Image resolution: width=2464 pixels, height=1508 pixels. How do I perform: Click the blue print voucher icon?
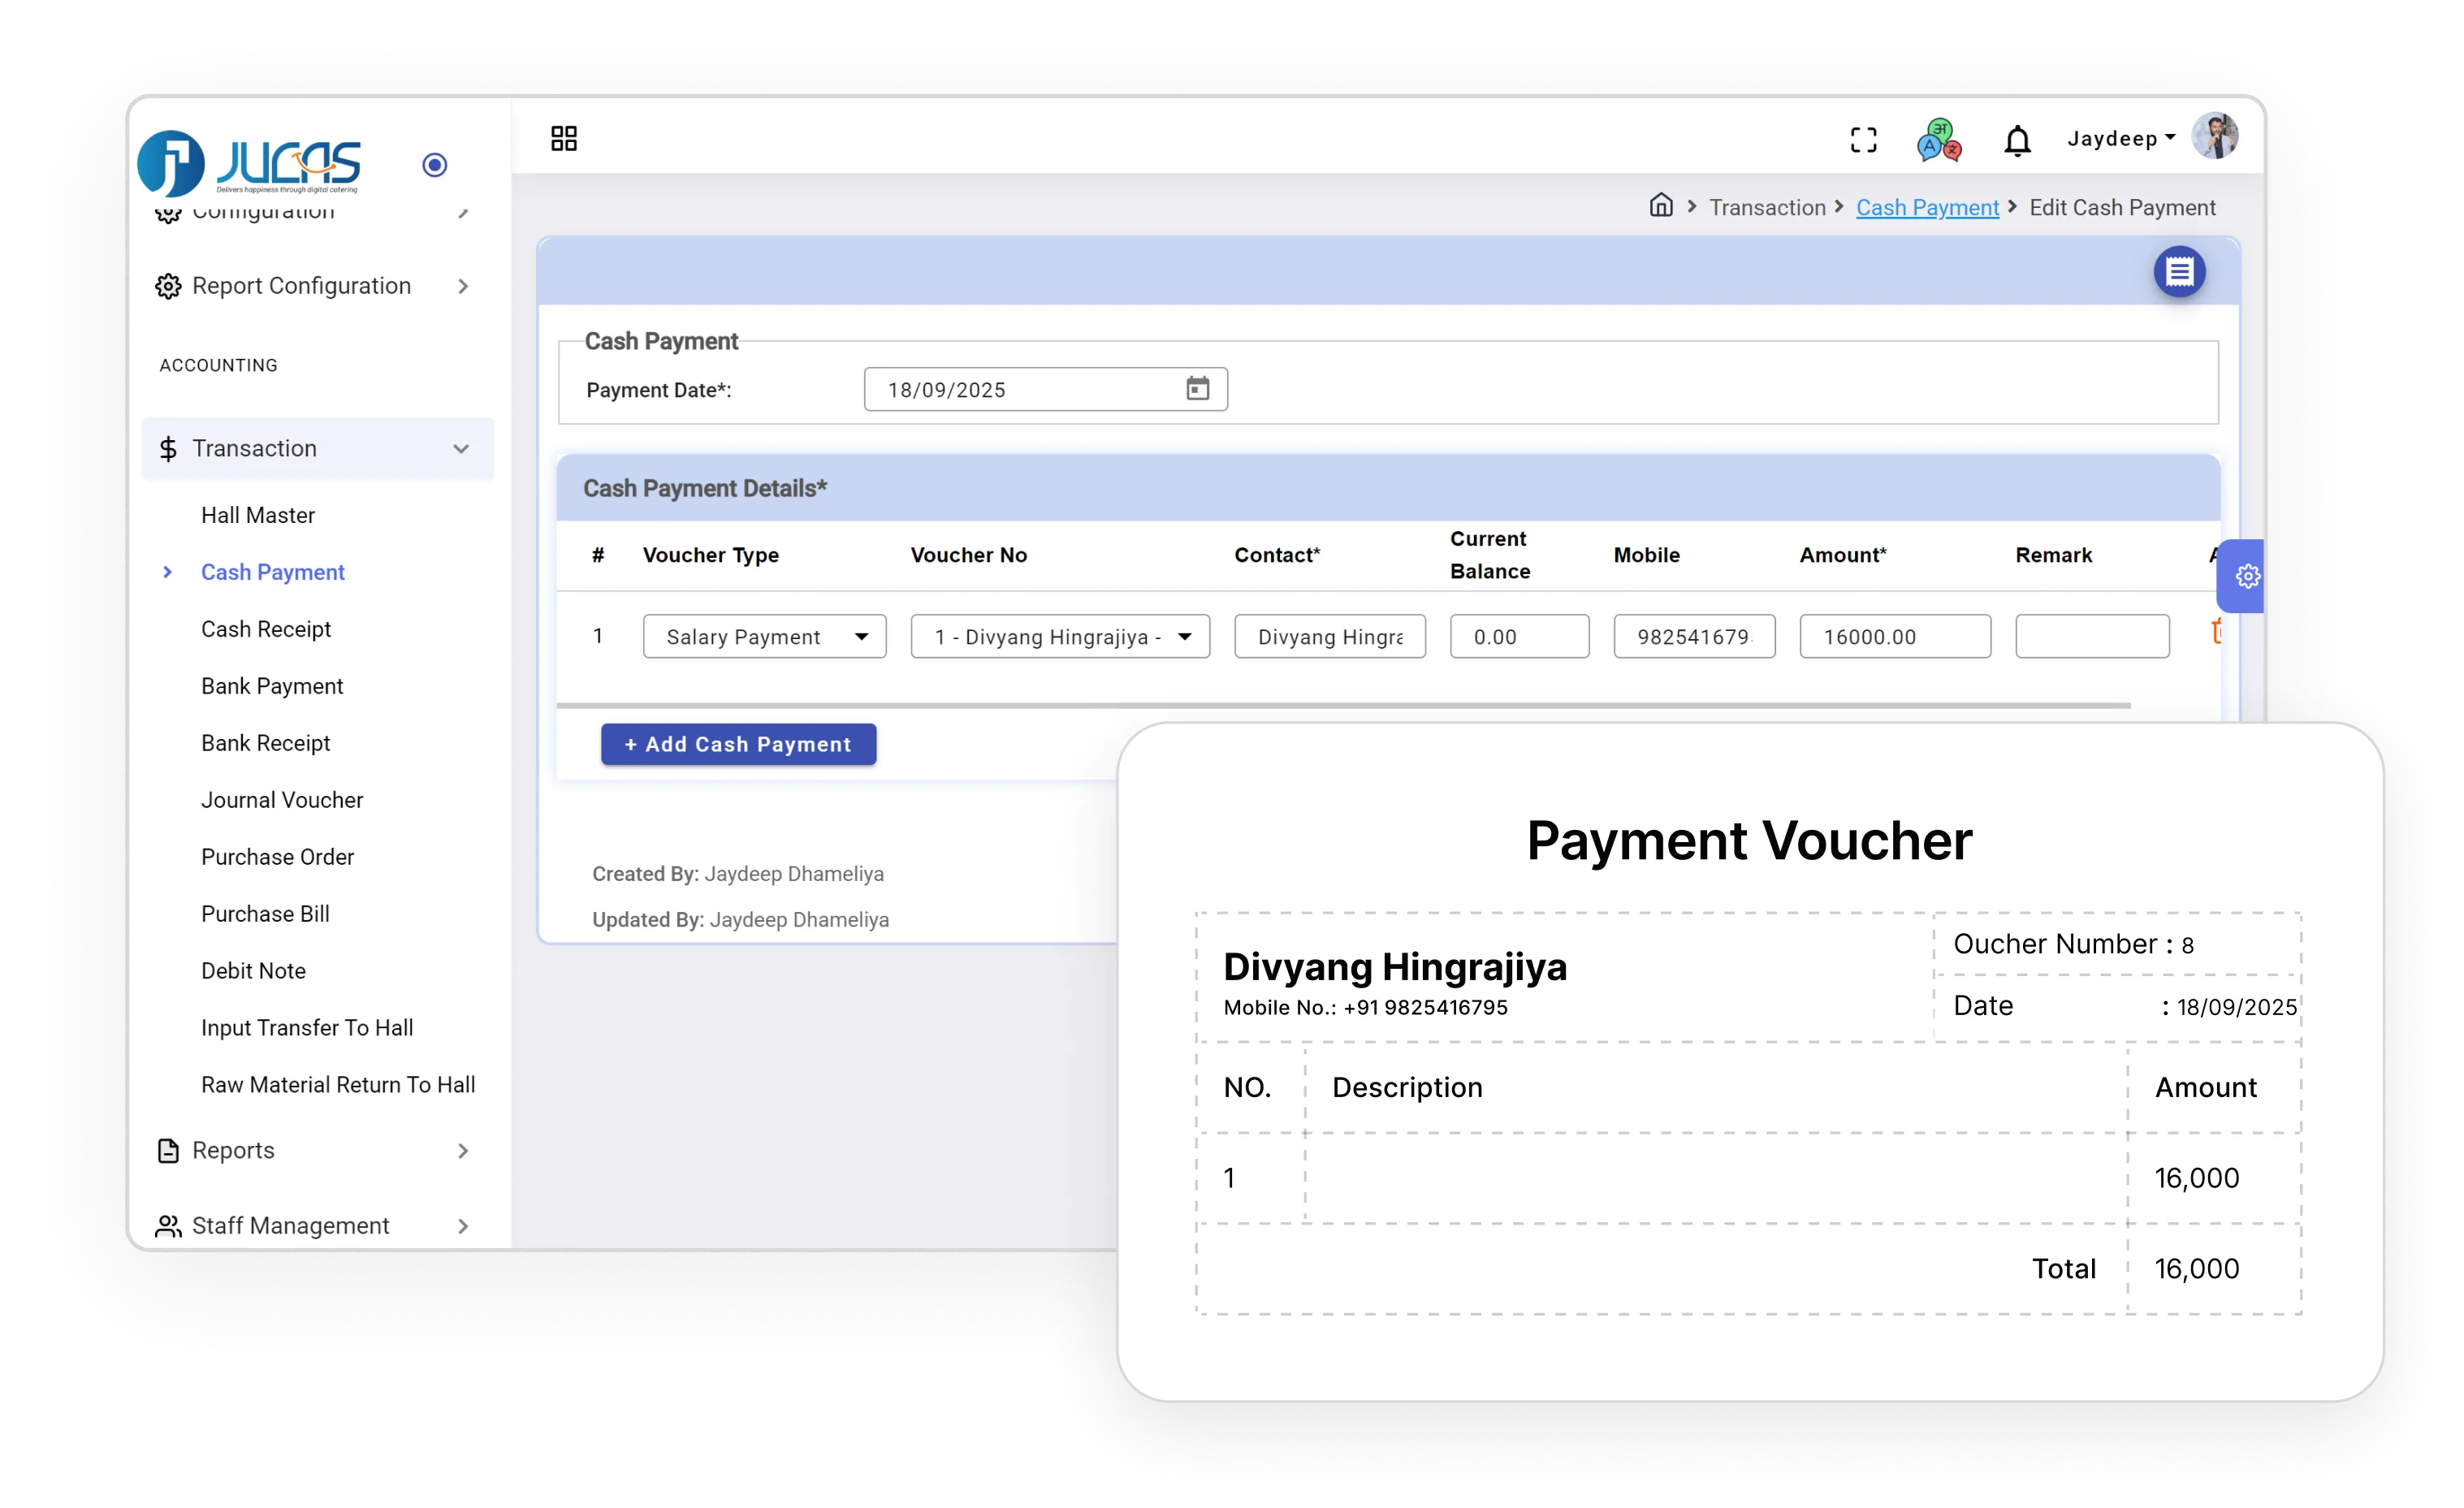coord(2180,271)
